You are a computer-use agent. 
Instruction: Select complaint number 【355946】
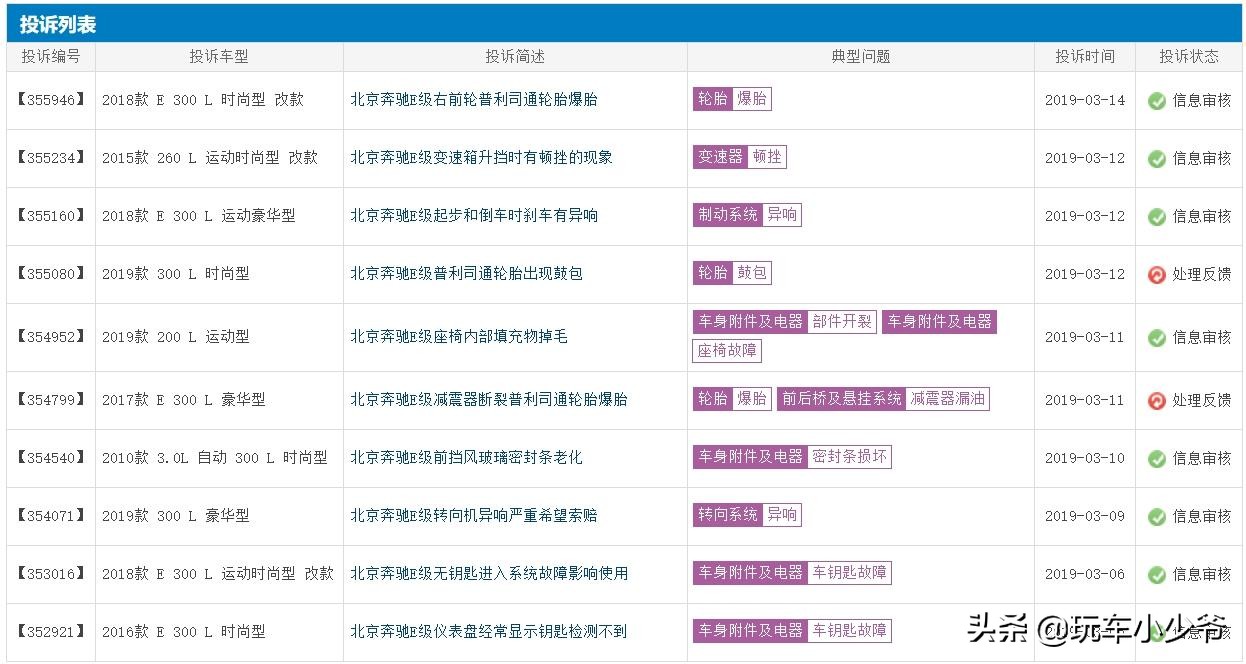tap(51, 100)
